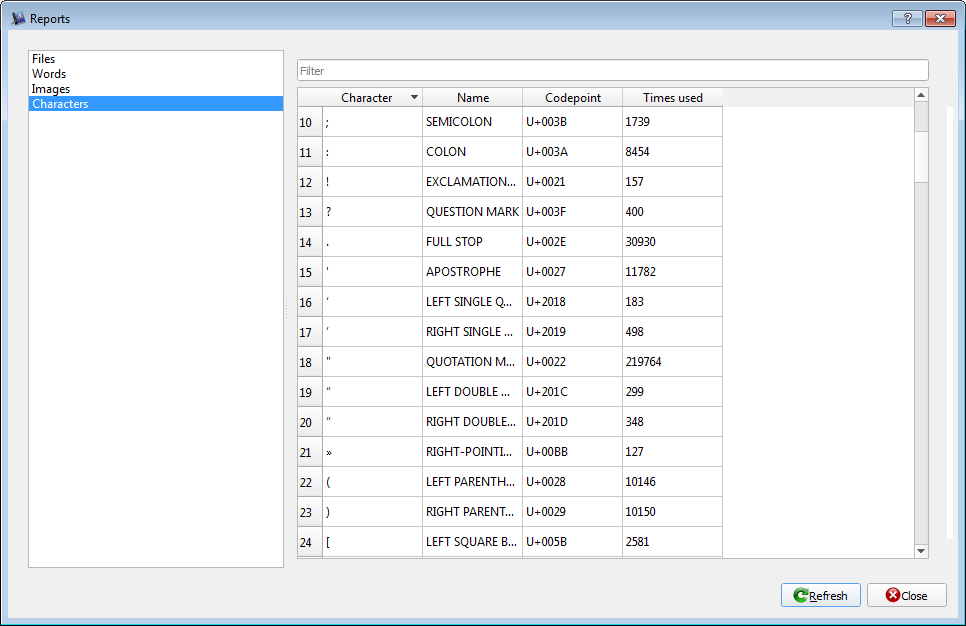Click codepoint U+2018

[x=572, y=302]
